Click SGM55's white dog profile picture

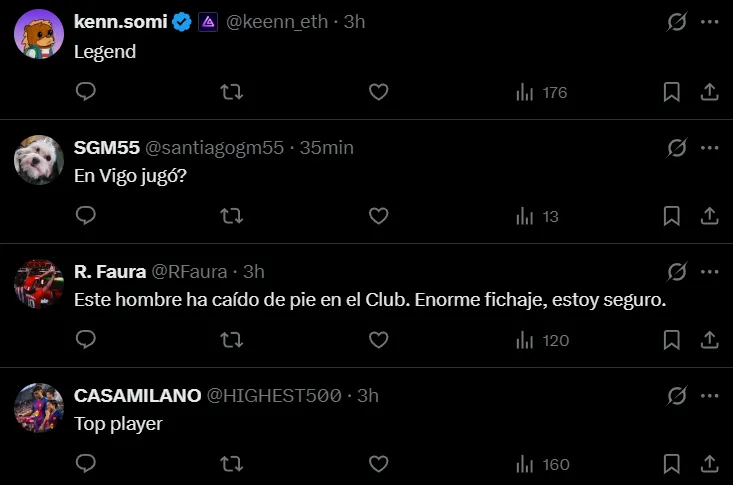39,160
